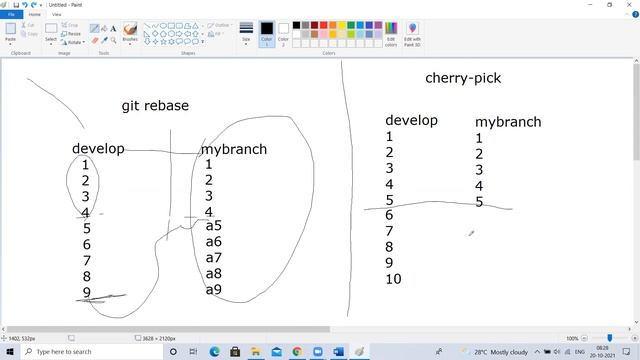Click the zoom out minus button
The image size is (640, 360).
584,338
